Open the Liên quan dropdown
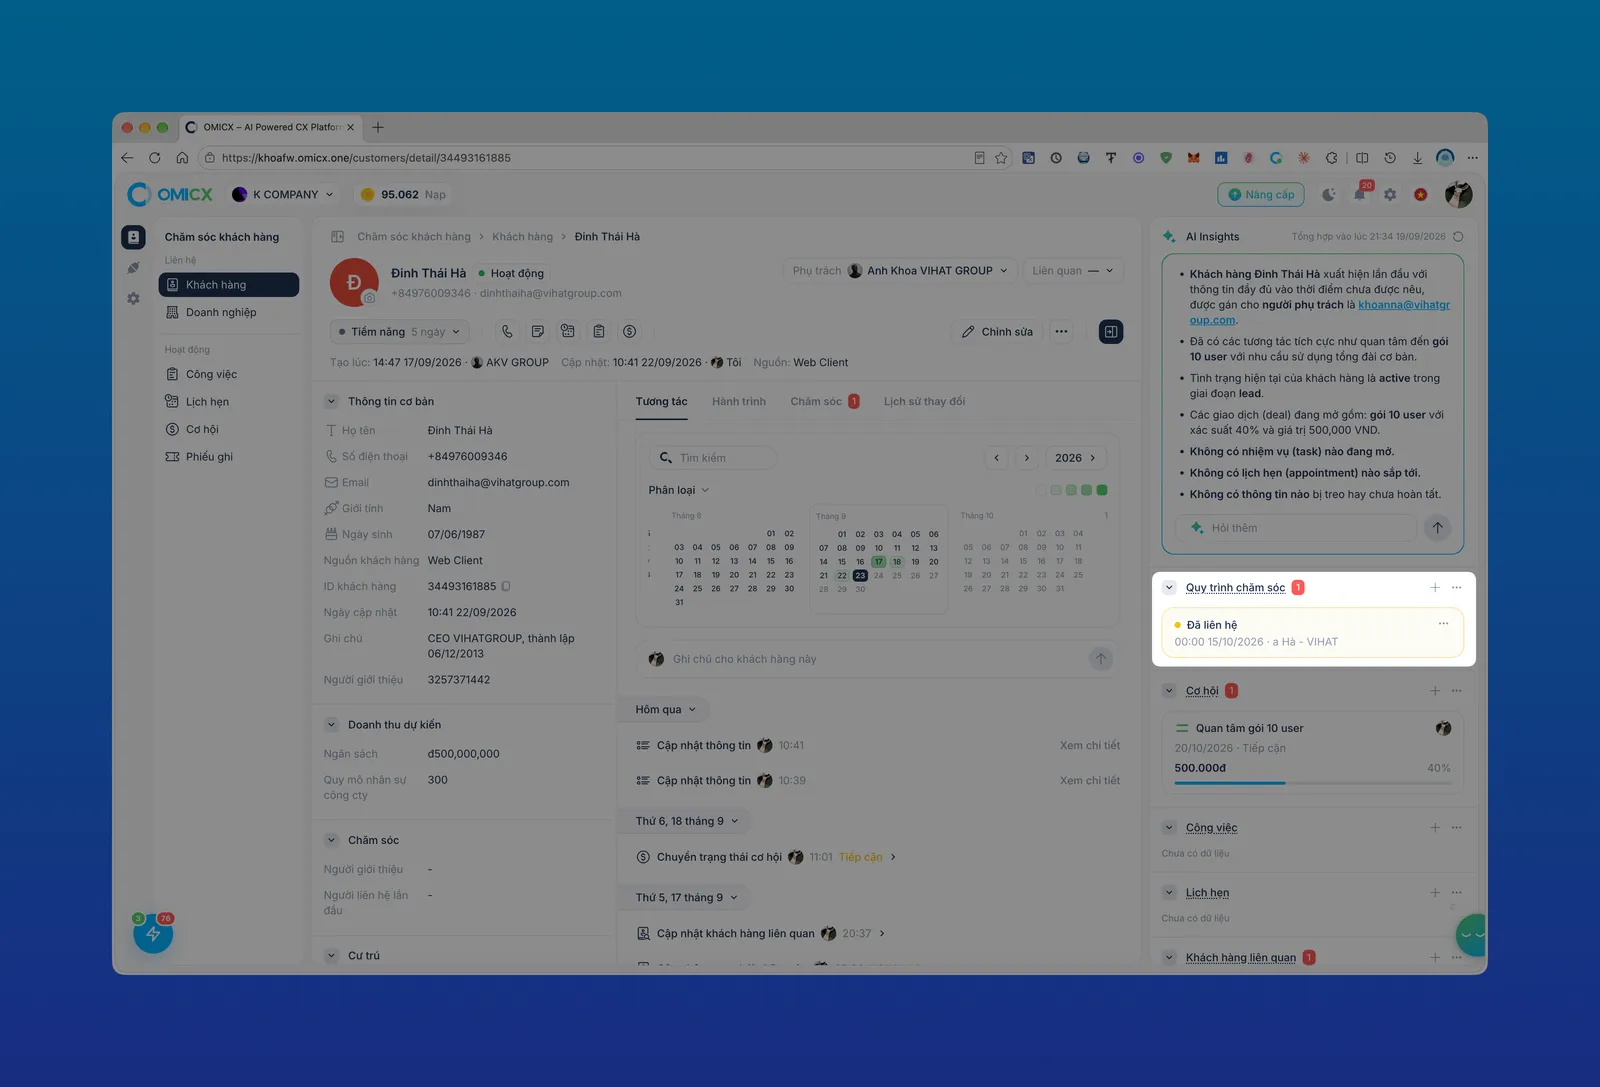1600x1087 pixels. pyautogui.click(x=1072, y=271)
